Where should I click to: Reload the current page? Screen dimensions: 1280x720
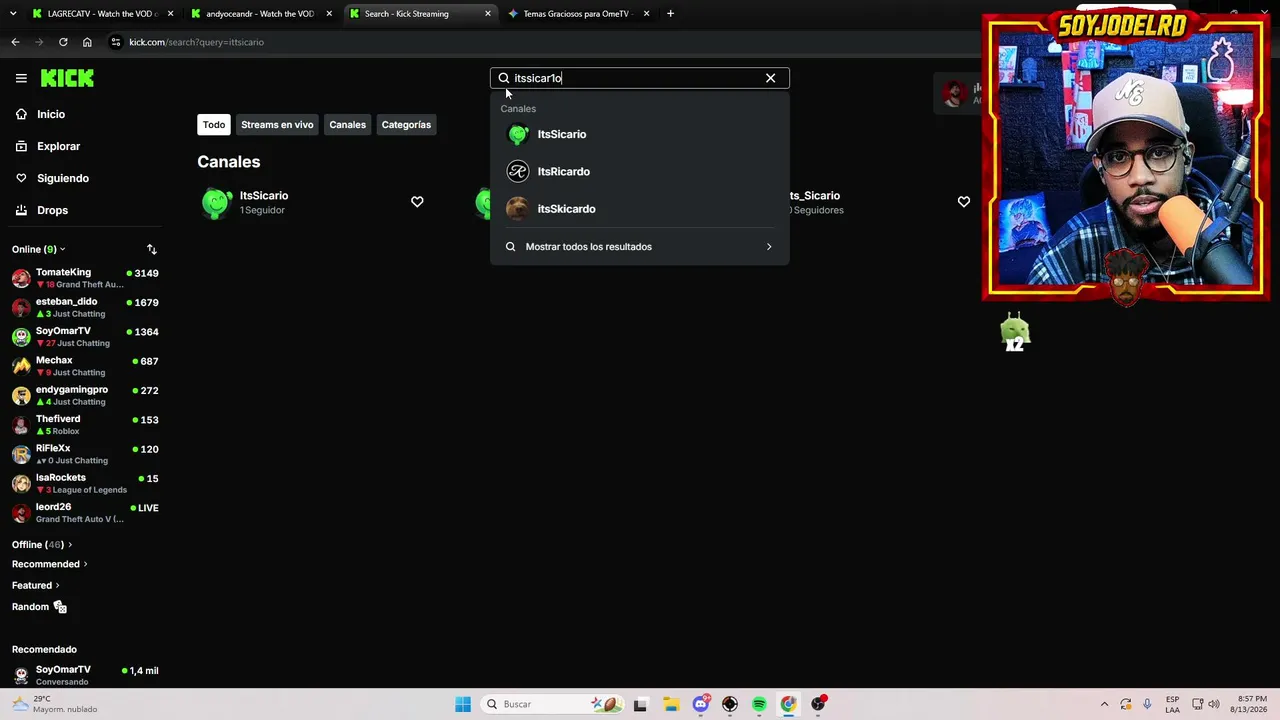(63, 42)
